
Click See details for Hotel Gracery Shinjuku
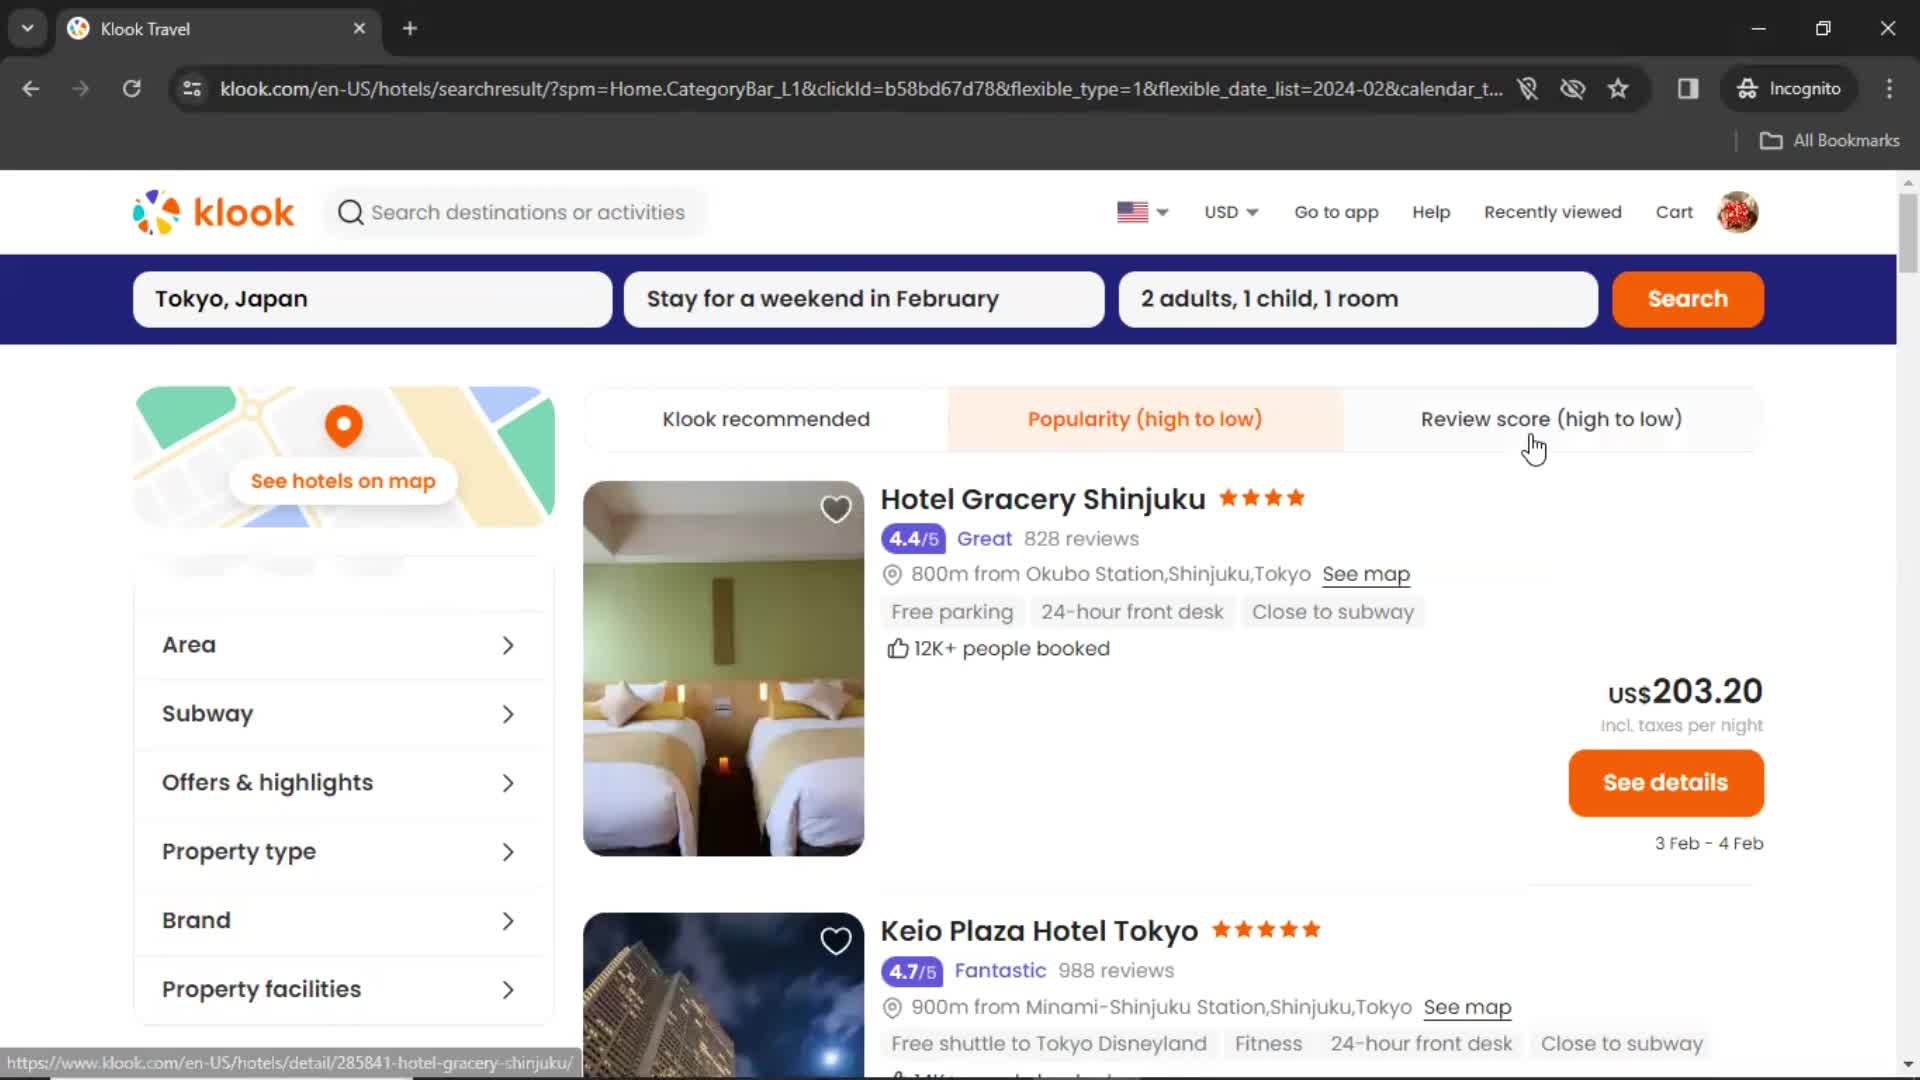pyautogui.click(x=1665, y=783)
